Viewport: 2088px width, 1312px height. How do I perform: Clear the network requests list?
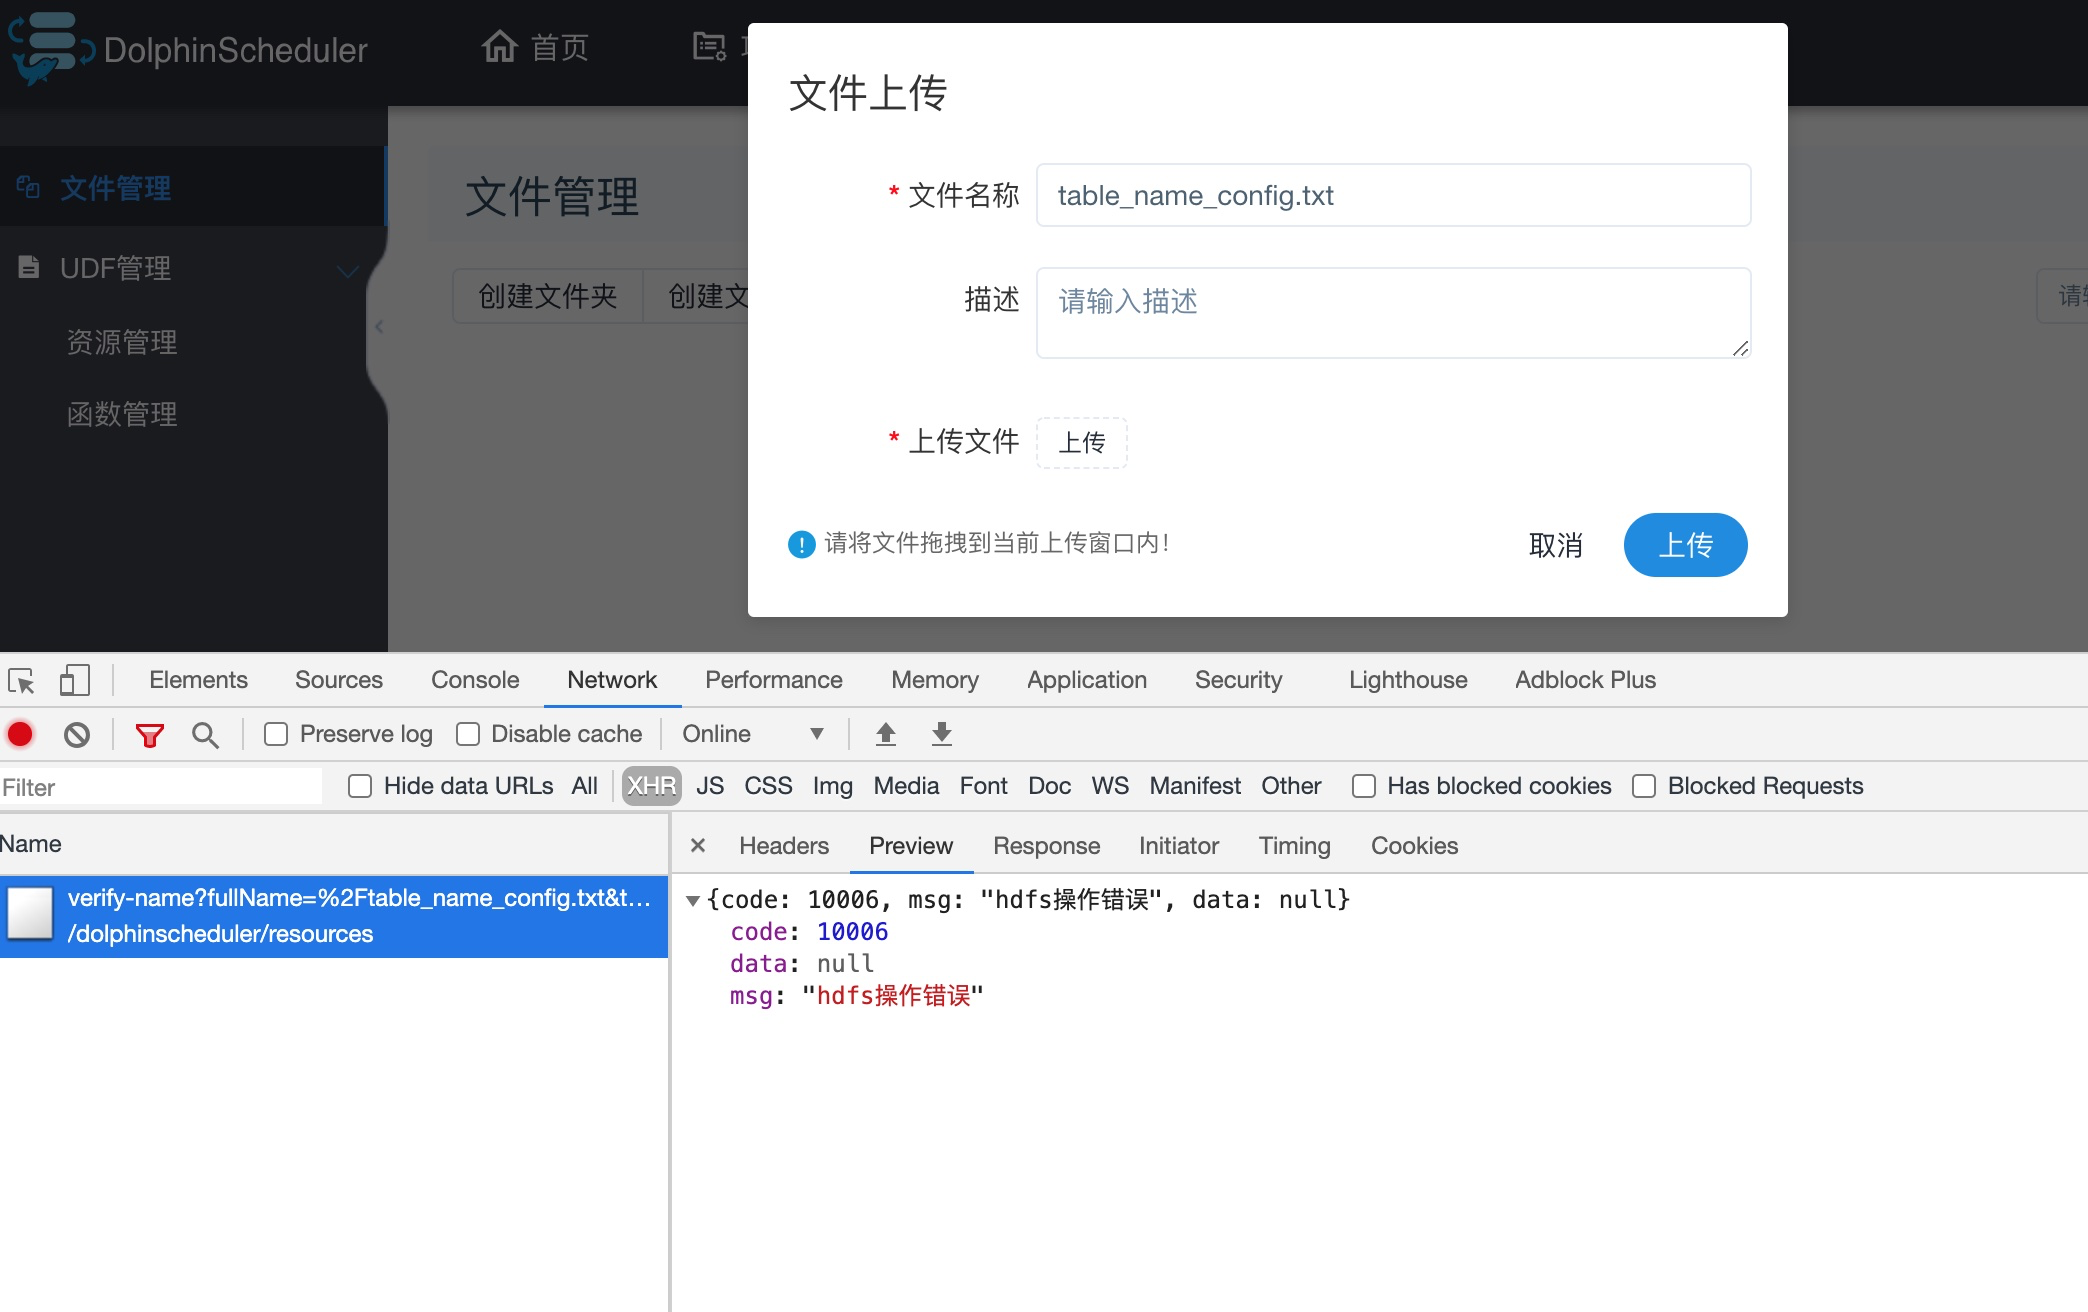click(x=77, y=733)
